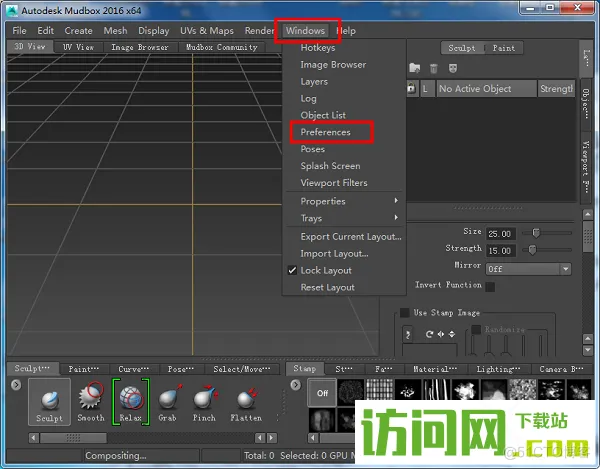Viewport: 600px width, 469px height.
Task: Open the Create menu
Action: 78,31
